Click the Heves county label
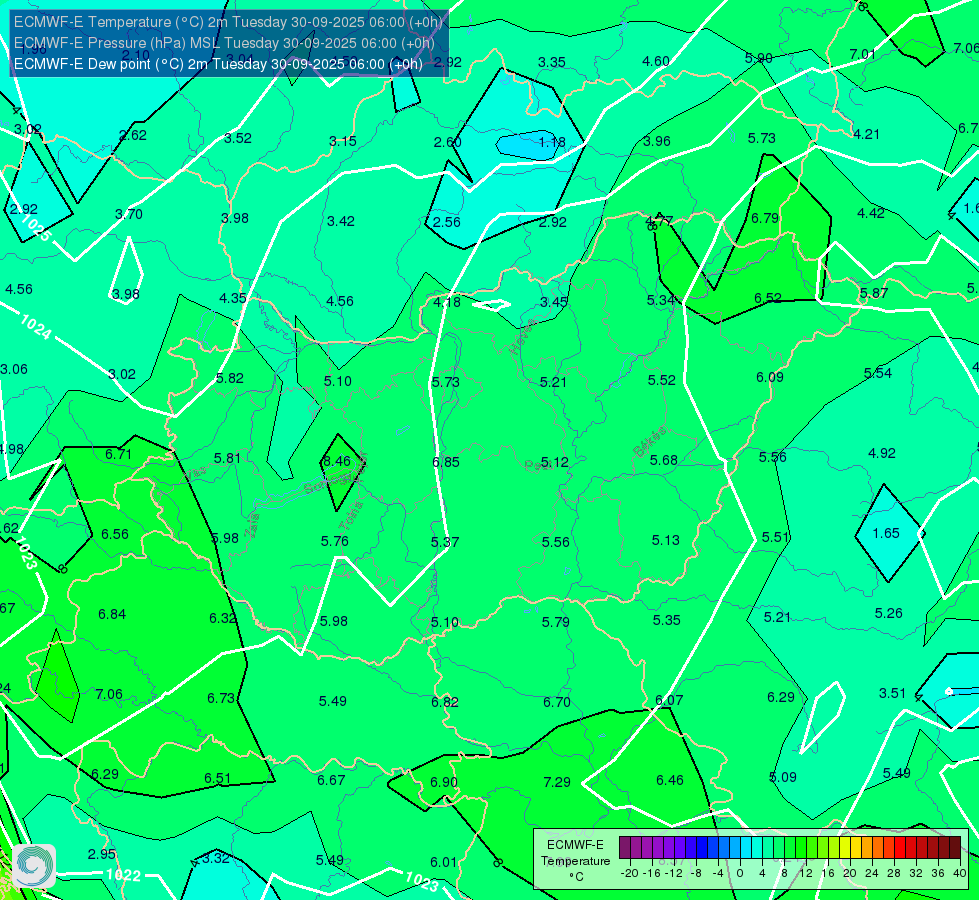 point(523,337)
